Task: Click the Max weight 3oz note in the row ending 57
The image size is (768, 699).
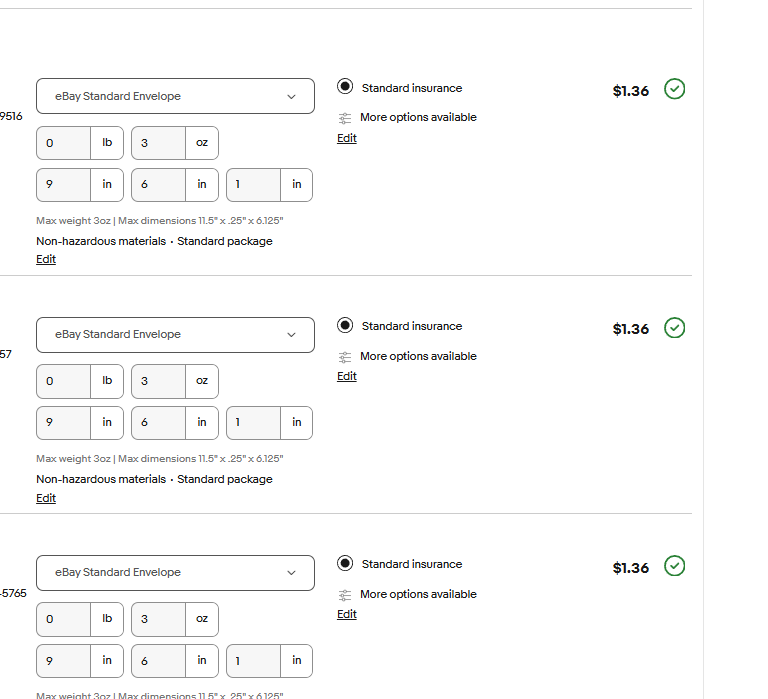Action: click(160, 459)
